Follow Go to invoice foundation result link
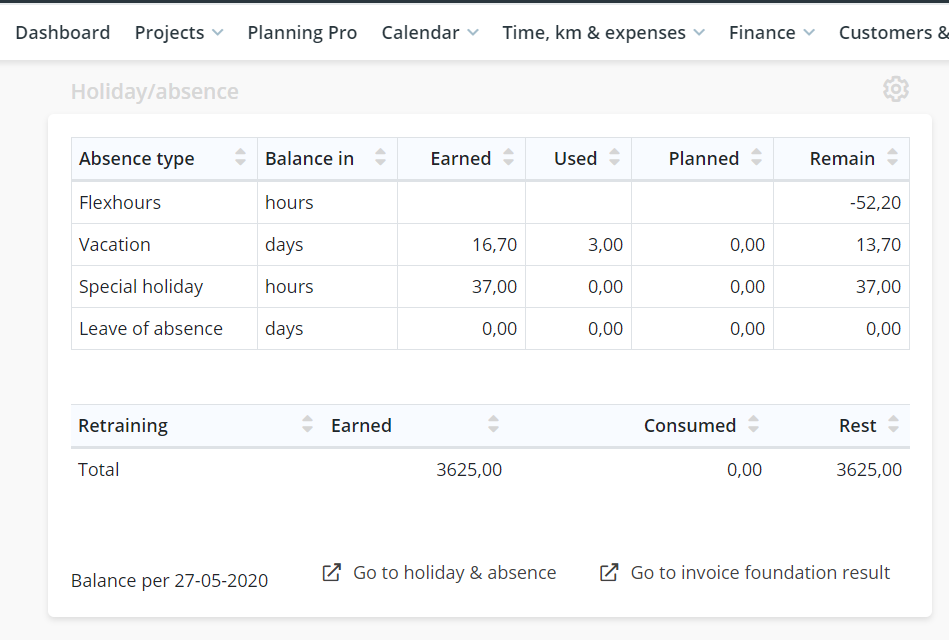This screenshot has width=949, height=640. [x=760, y=573]
